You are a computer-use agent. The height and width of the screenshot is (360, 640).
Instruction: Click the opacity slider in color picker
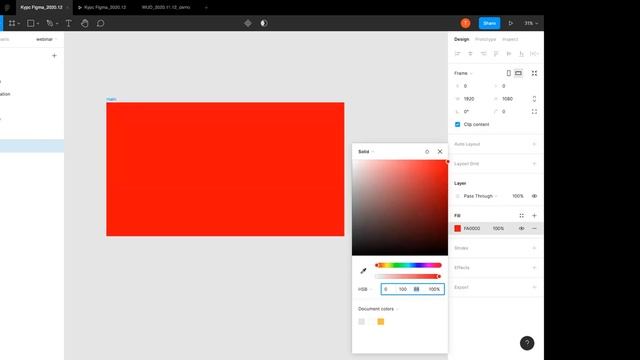coord(408,276)
